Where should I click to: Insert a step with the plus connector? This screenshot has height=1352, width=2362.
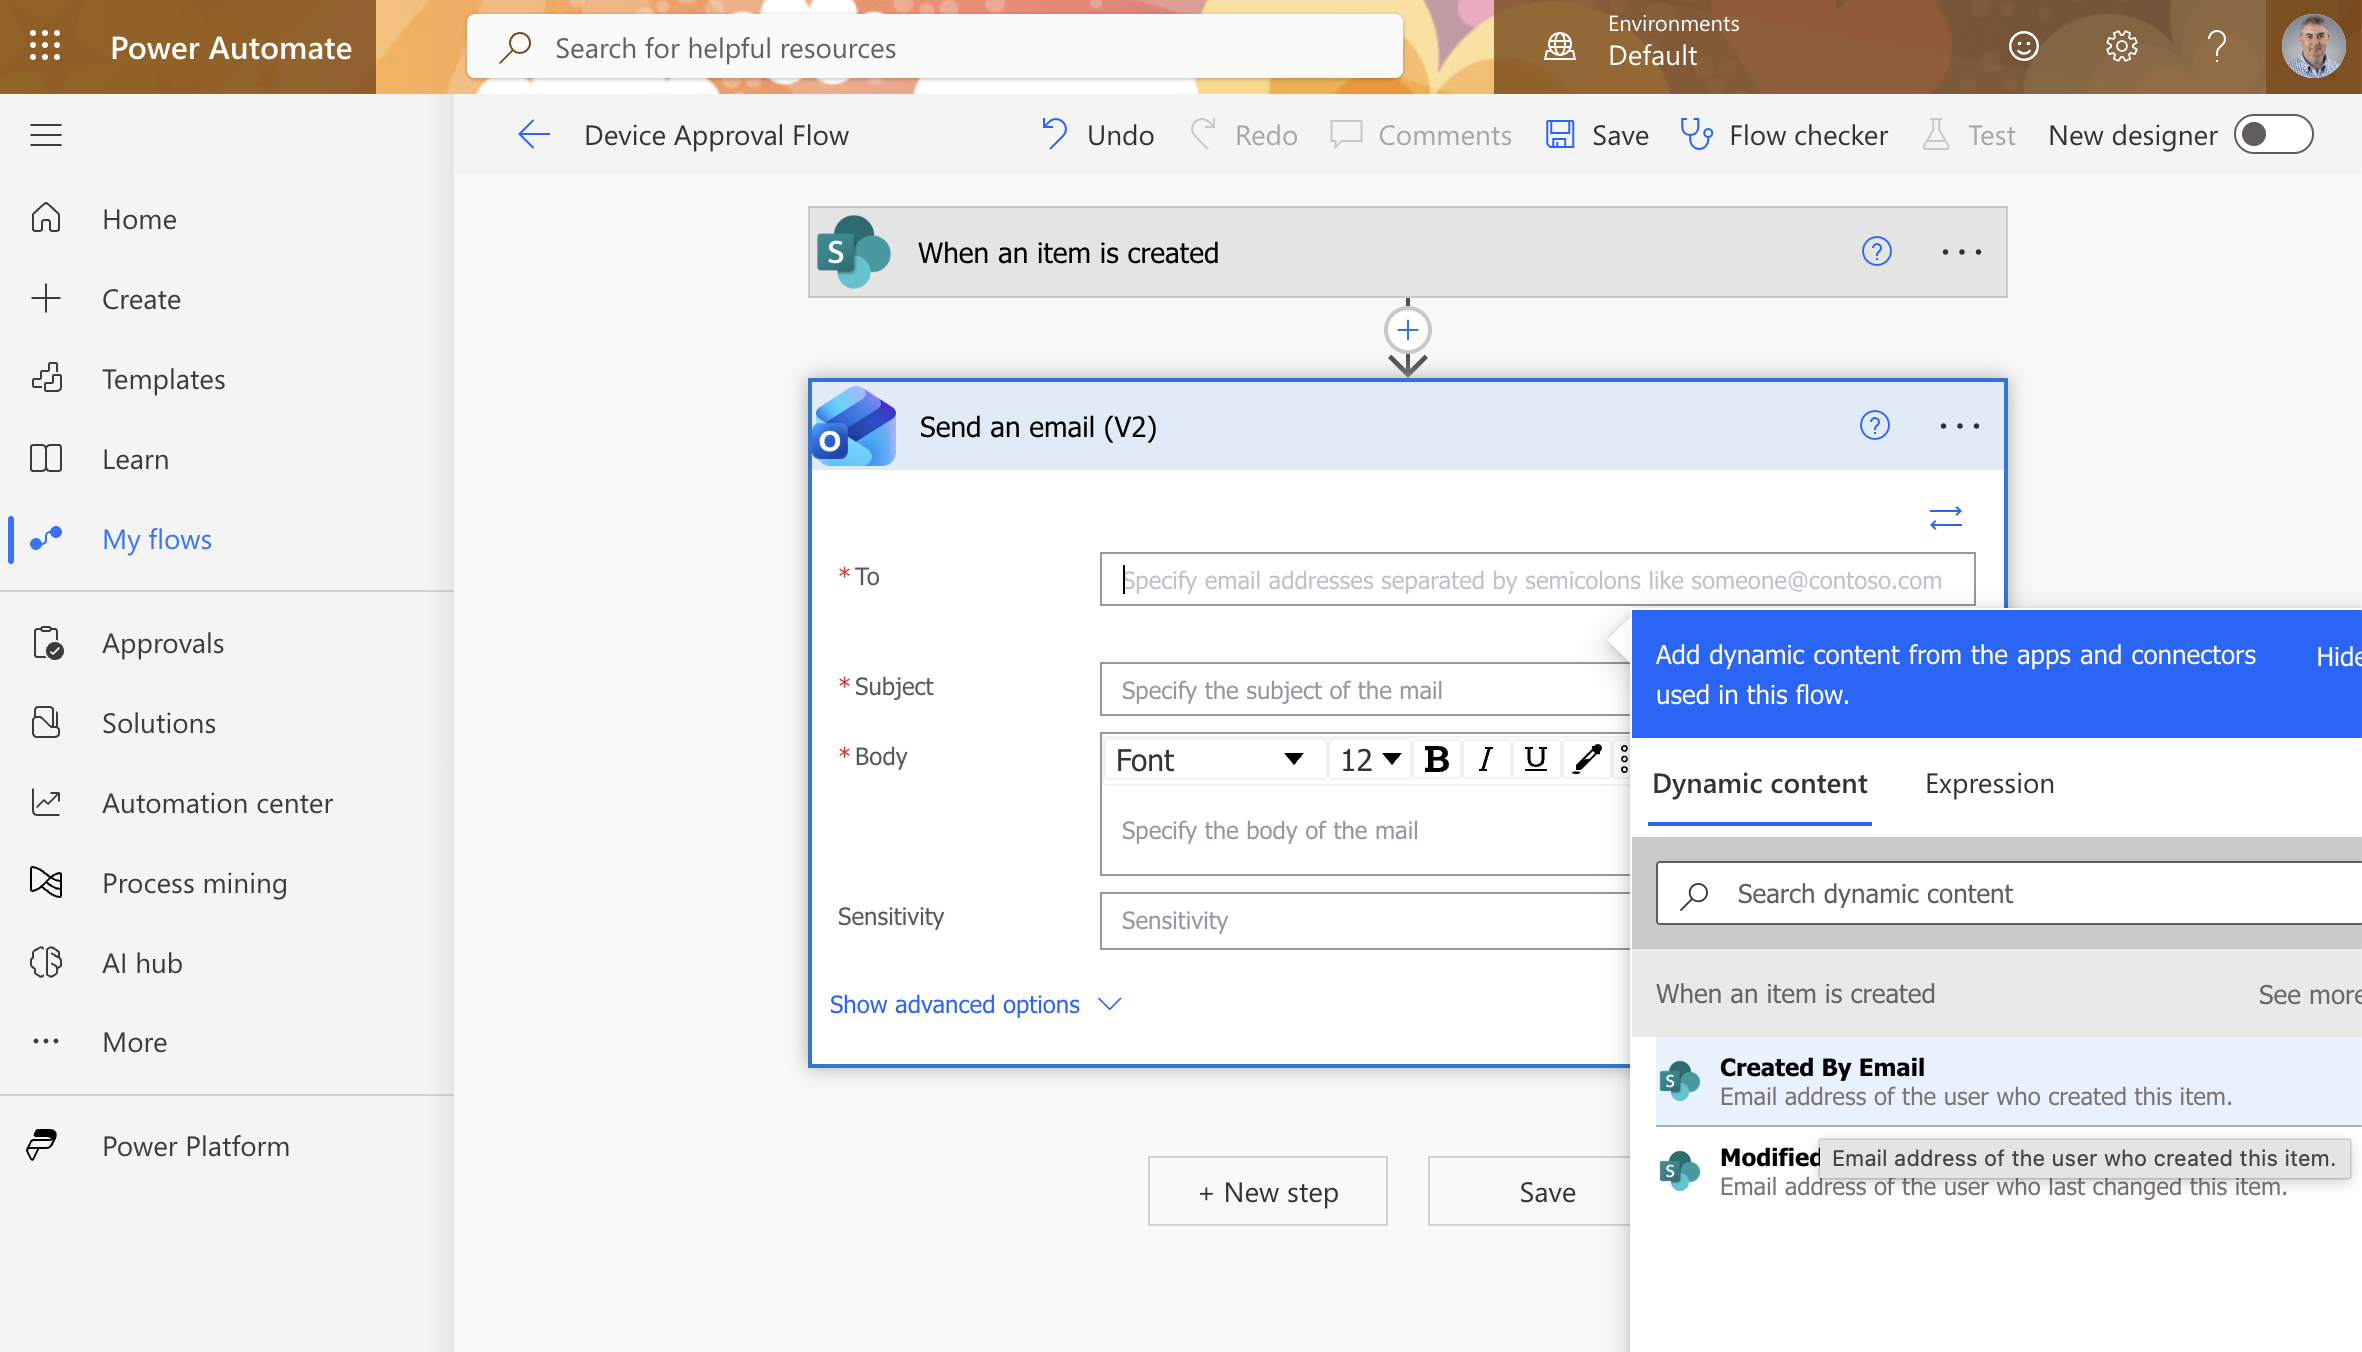1408,330
